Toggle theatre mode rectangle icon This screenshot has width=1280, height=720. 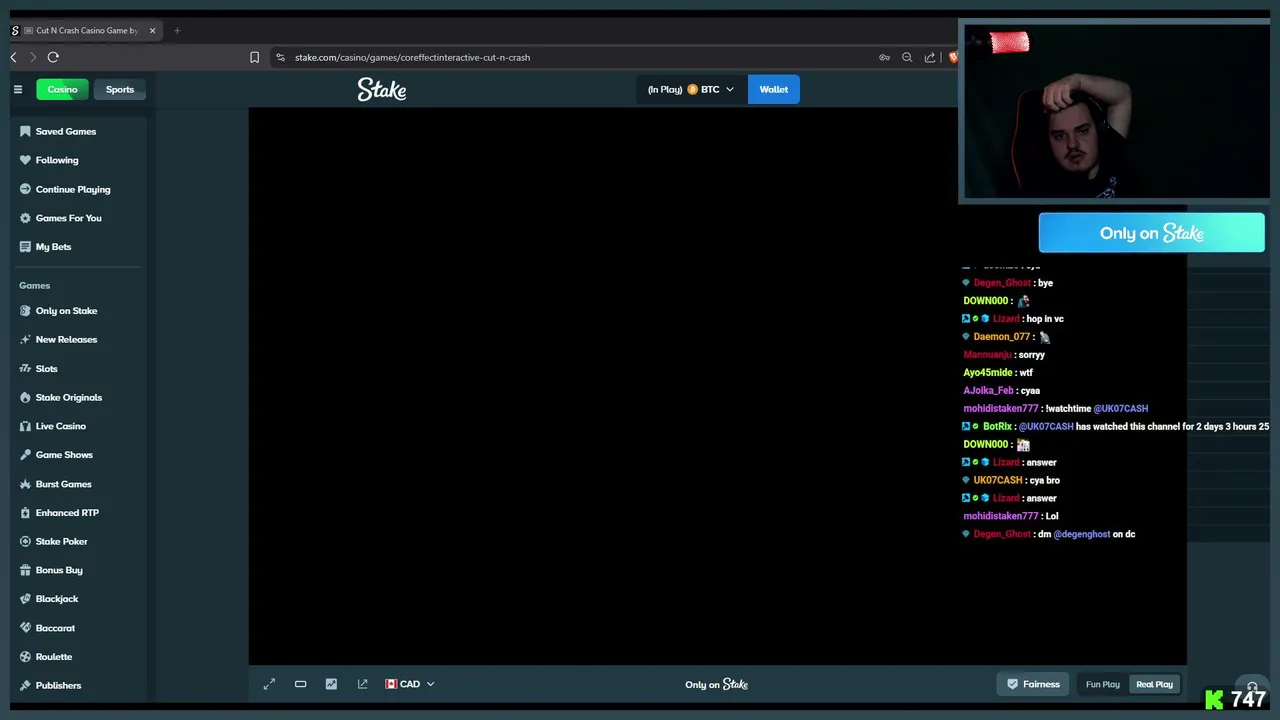click(300, 684)
